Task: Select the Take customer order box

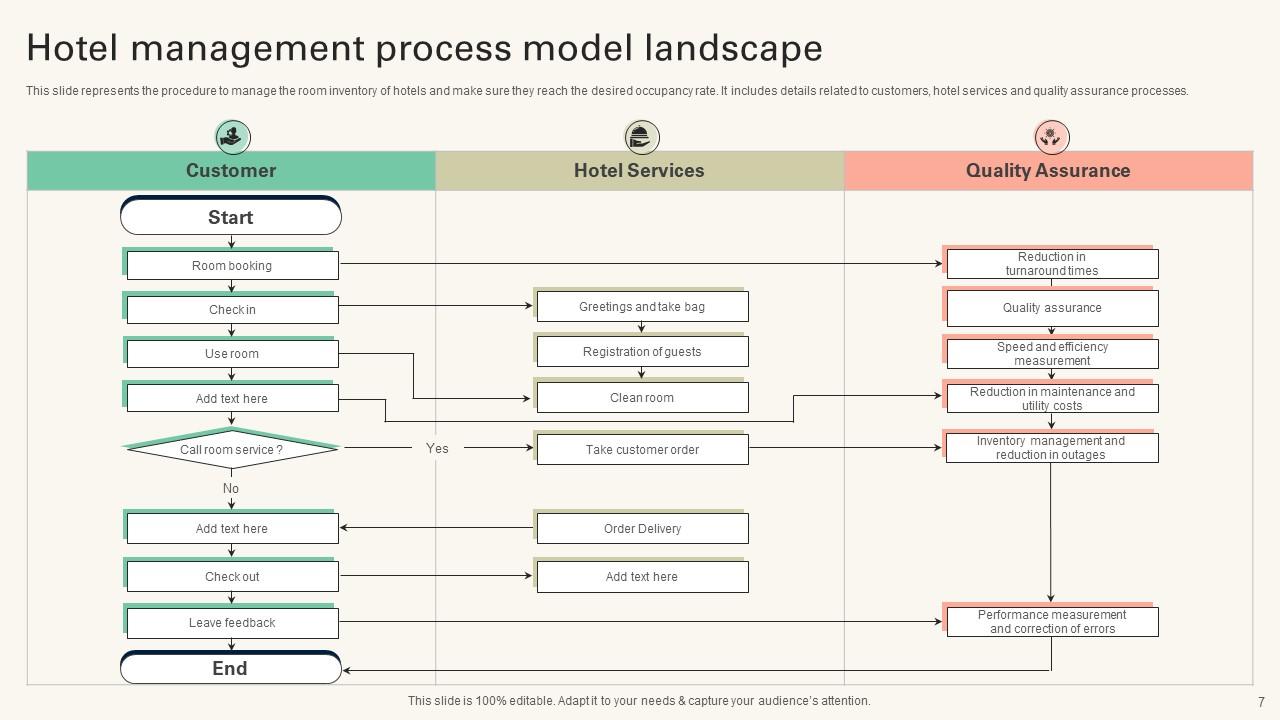Action: pyautogui.click(x=642, y=450)
